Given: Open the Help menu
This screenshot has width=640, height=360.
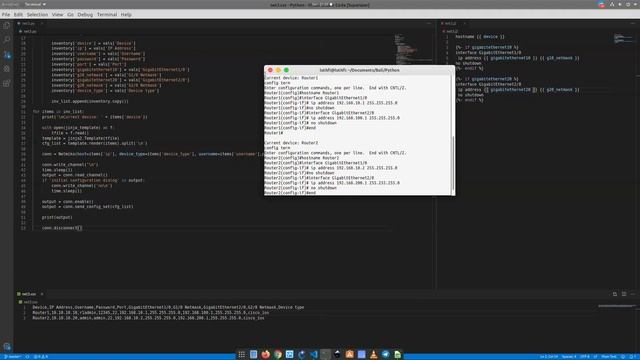Looking at the screenshot, I should pos(126,14).
